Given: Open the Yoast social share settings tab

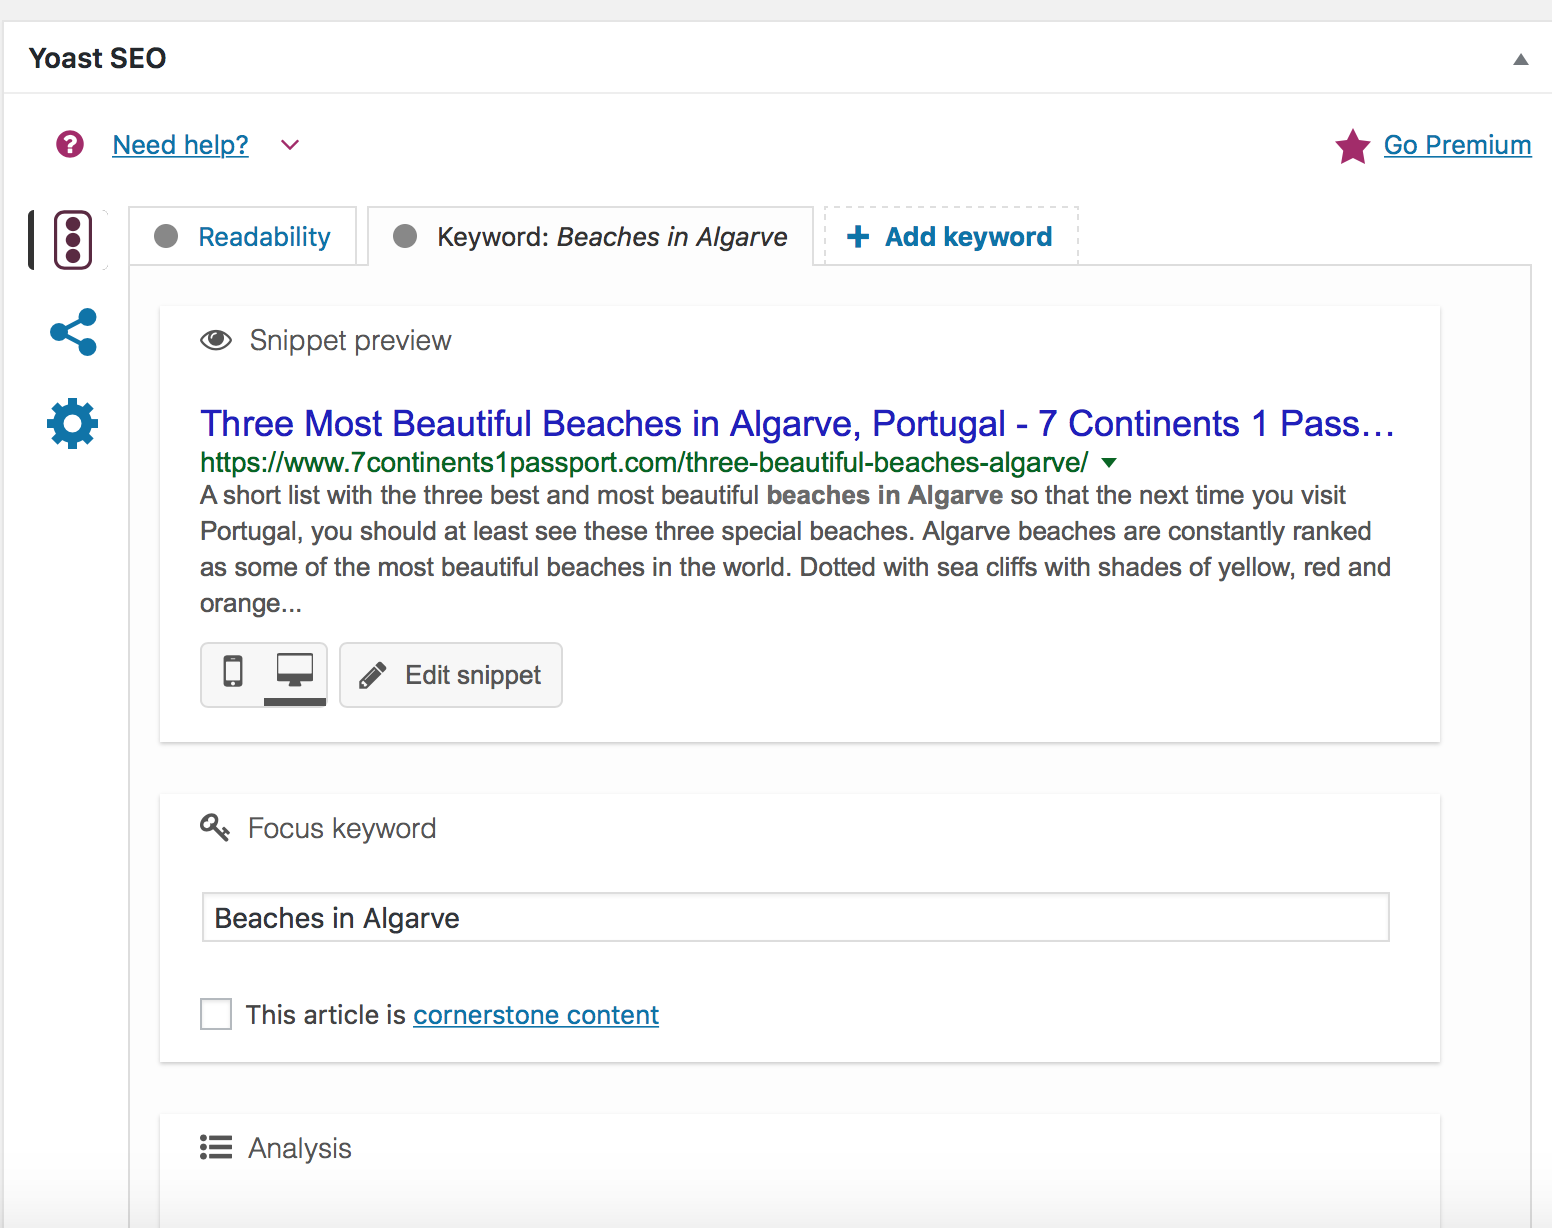Looking at the screenshot, I should pyautogui.click(x=73, y=332).
